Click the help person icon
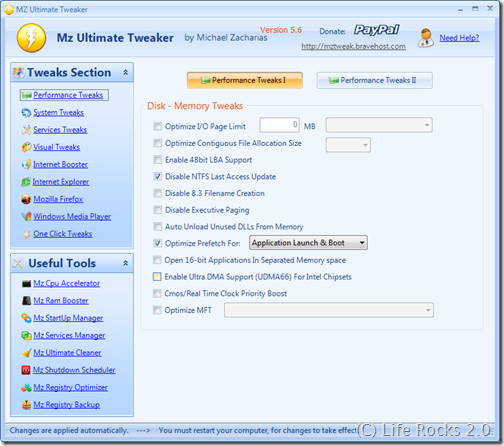The width and height of the screenshot is (504, 446). tap(426, 38)
